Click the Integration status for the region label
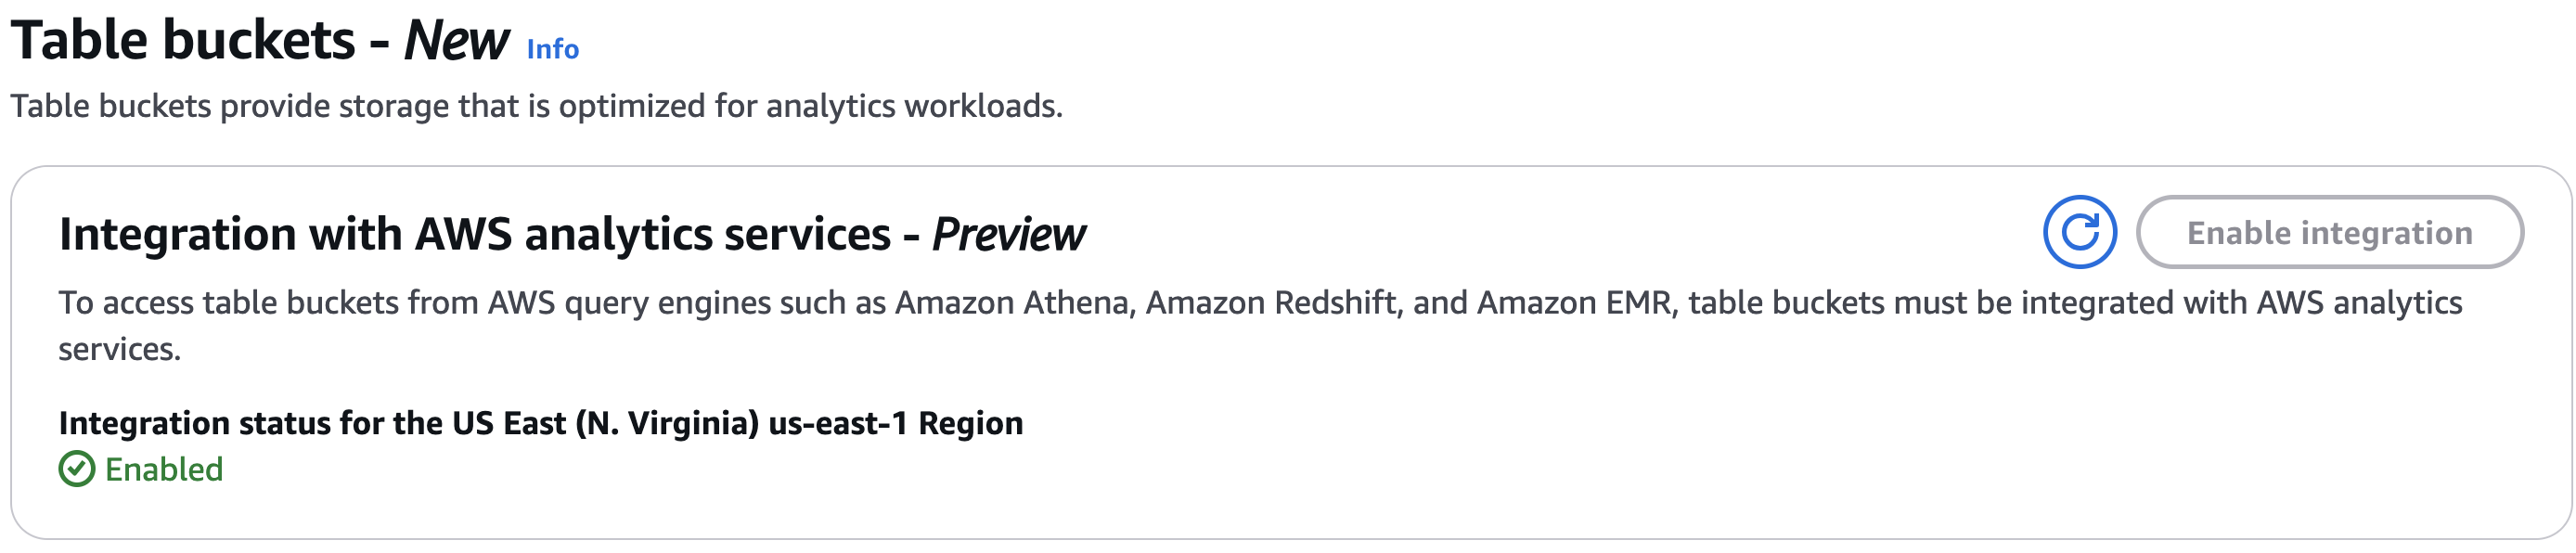 coord(541,424)
